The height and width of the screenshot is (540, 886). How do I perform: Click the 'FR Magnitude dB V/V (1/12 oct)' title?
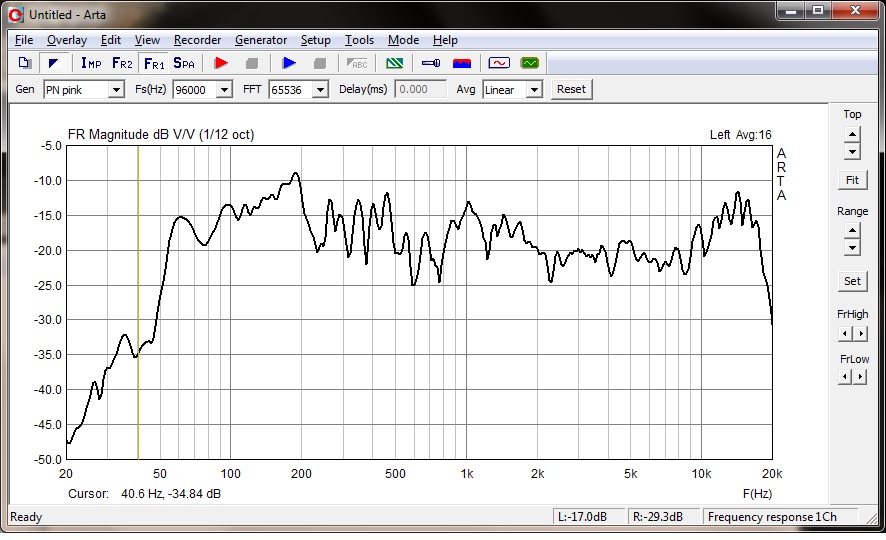pos(161,134)
